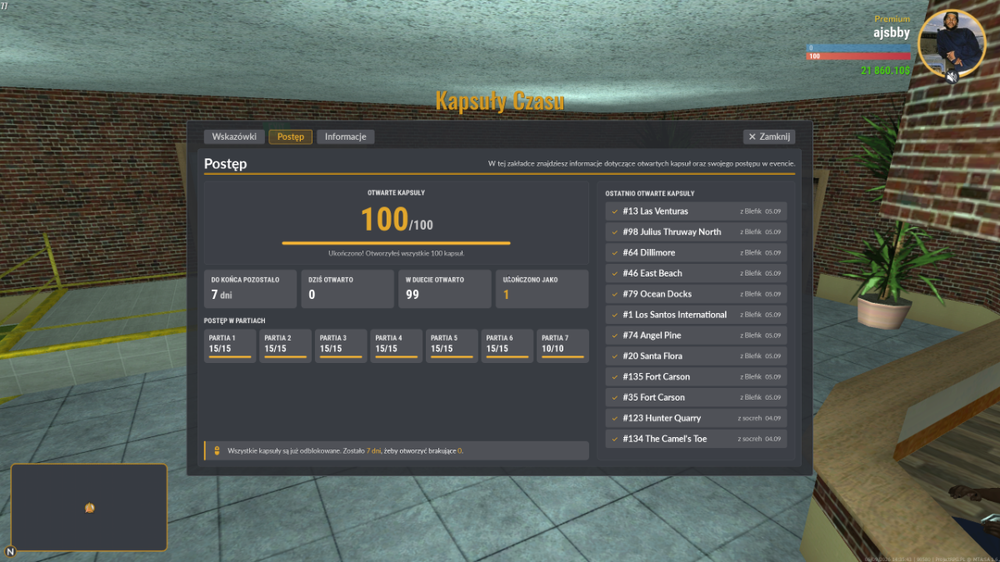Click the 7 dni link in notice
Image resolution: width=1000 pixels, height=562 pixels.
point(374,450)
